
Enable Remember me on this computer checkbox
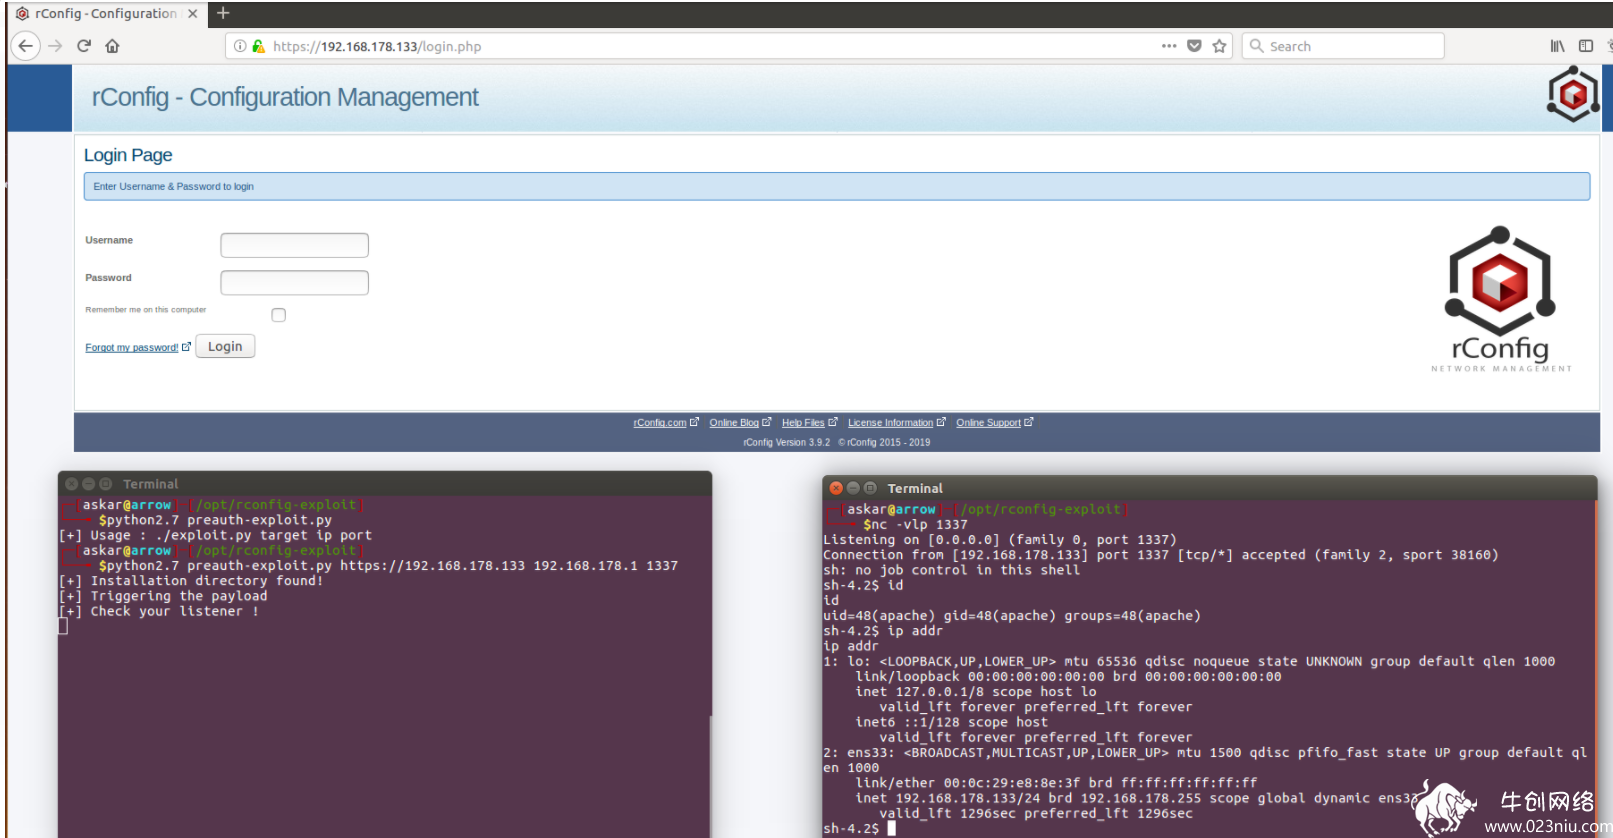click(279, 315)
